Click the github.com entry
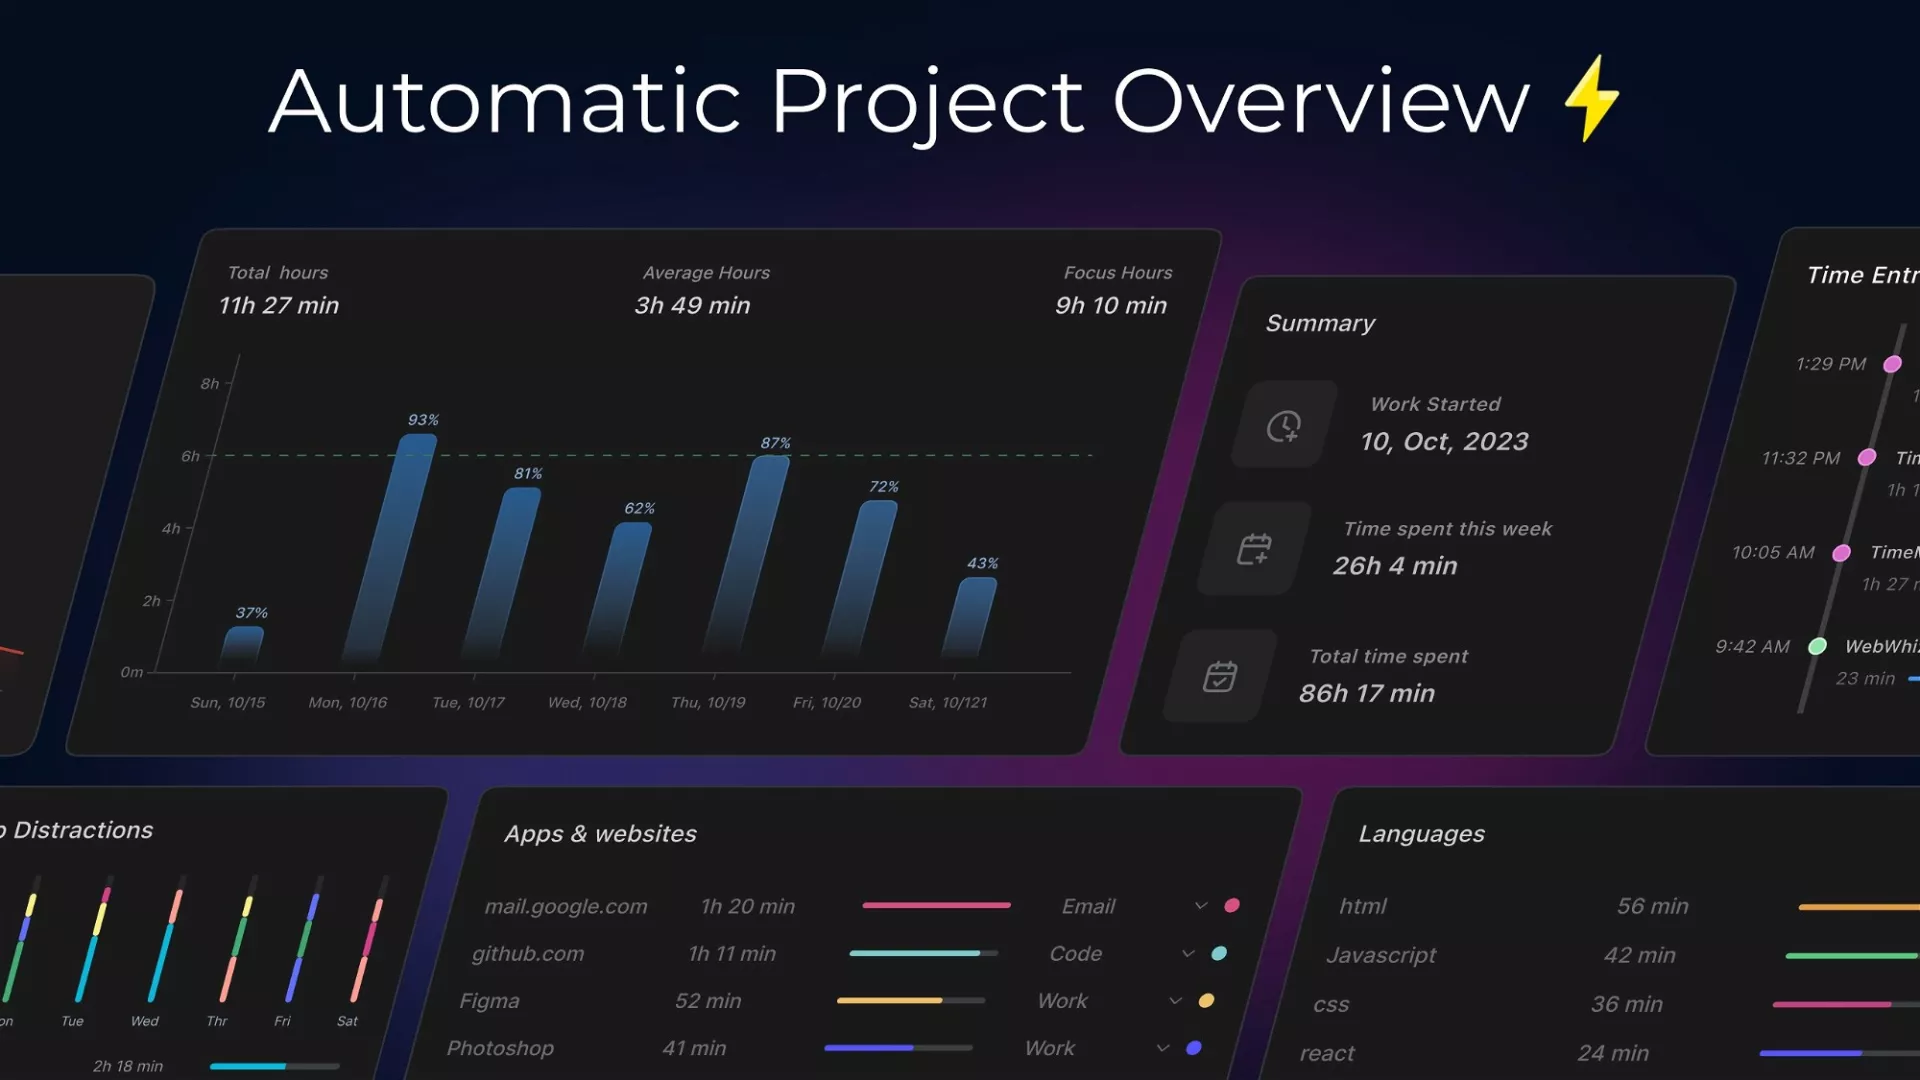The height and width of the screenshot is (1080, 1920). (x=528, y=954)
